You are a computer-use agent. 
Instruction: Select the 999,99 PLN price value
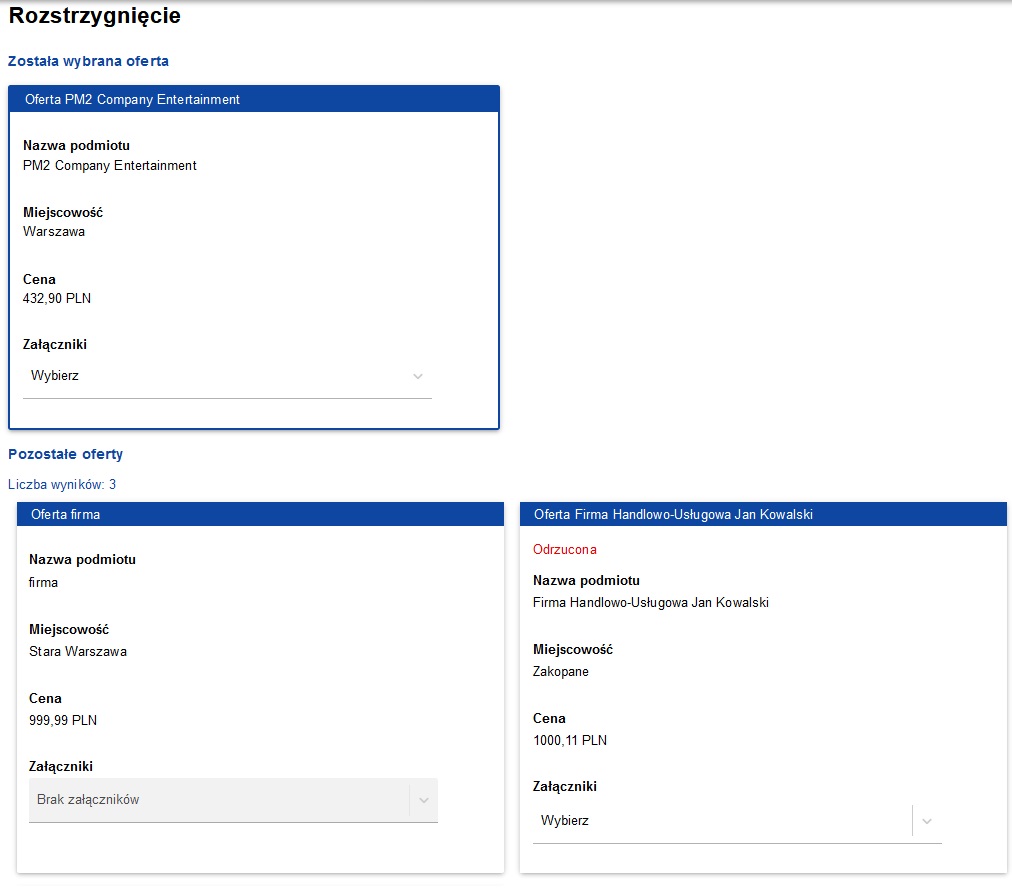click(x=63, y=720)
